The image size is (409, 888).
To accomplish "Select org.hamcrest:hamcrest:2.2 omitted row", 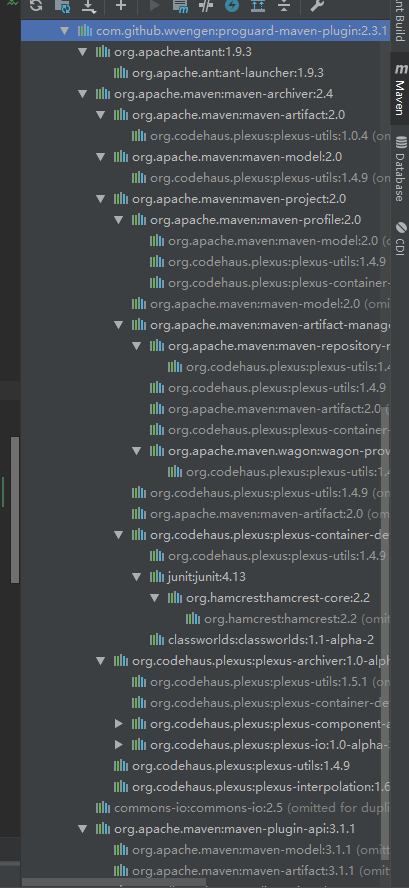I will 205,618.
